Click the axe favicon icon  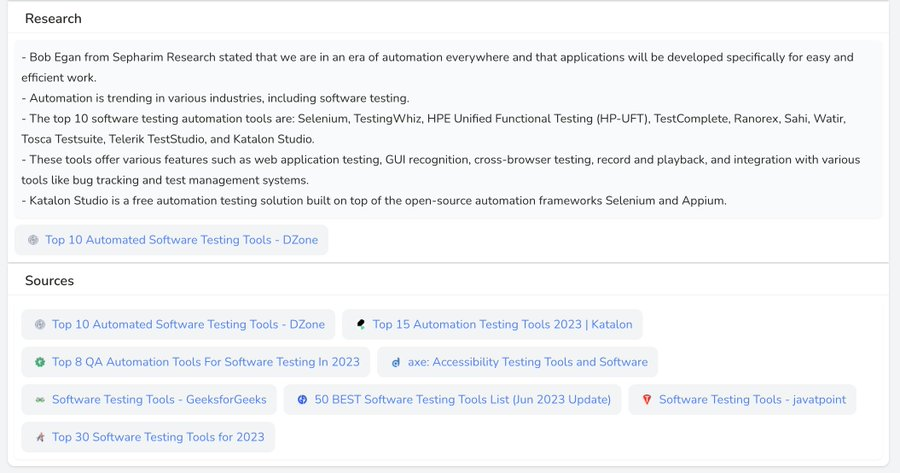395,362
